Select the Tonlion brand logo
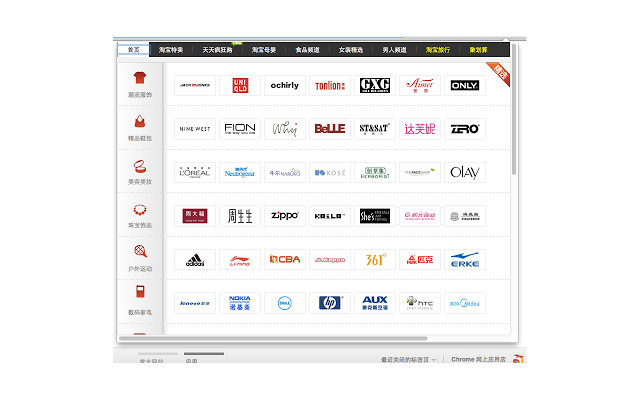Image resolution: width=640 pixels, height=400 pixels. click(x=330, y=85)
